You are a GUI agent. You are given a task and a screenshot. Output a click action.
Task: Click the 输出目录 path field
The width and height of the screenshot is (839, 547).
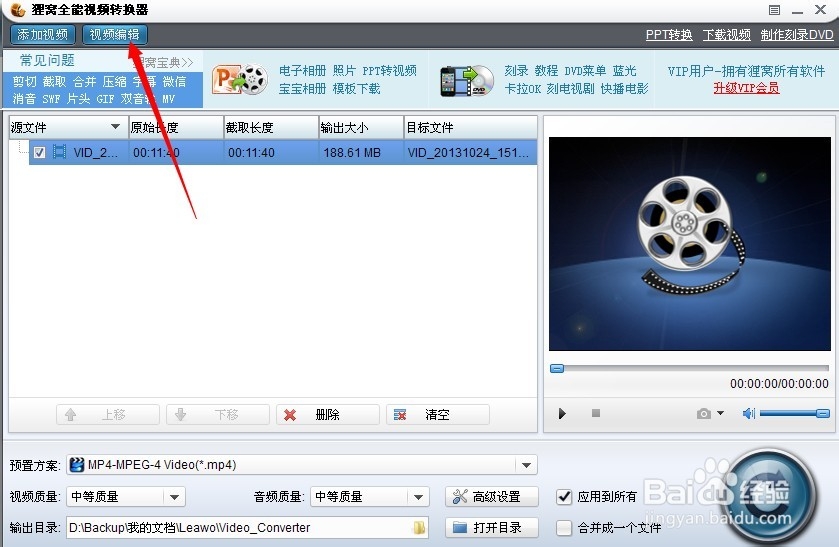tap(247, 528)
